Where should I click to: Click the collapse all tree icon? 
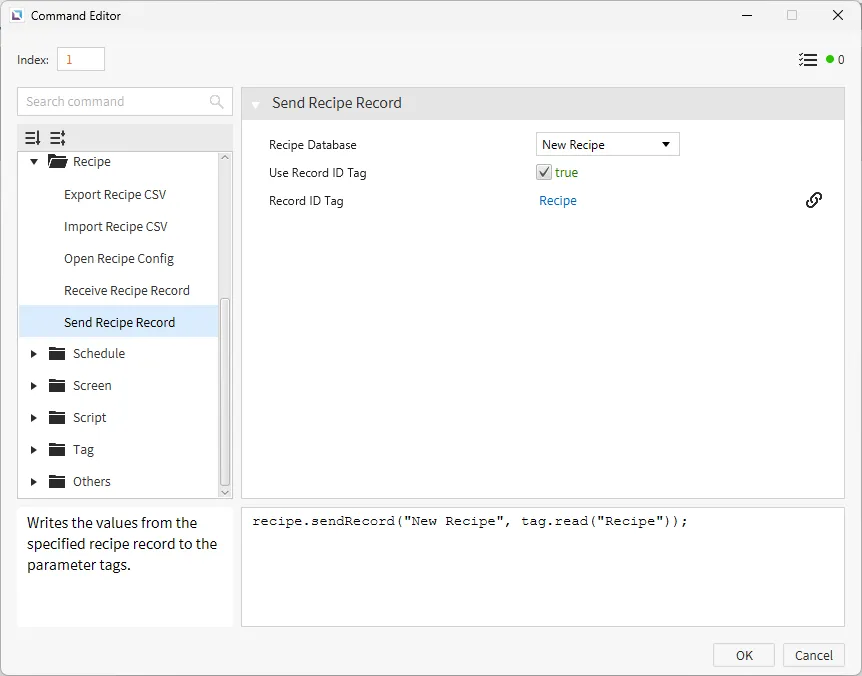(57, 138)
